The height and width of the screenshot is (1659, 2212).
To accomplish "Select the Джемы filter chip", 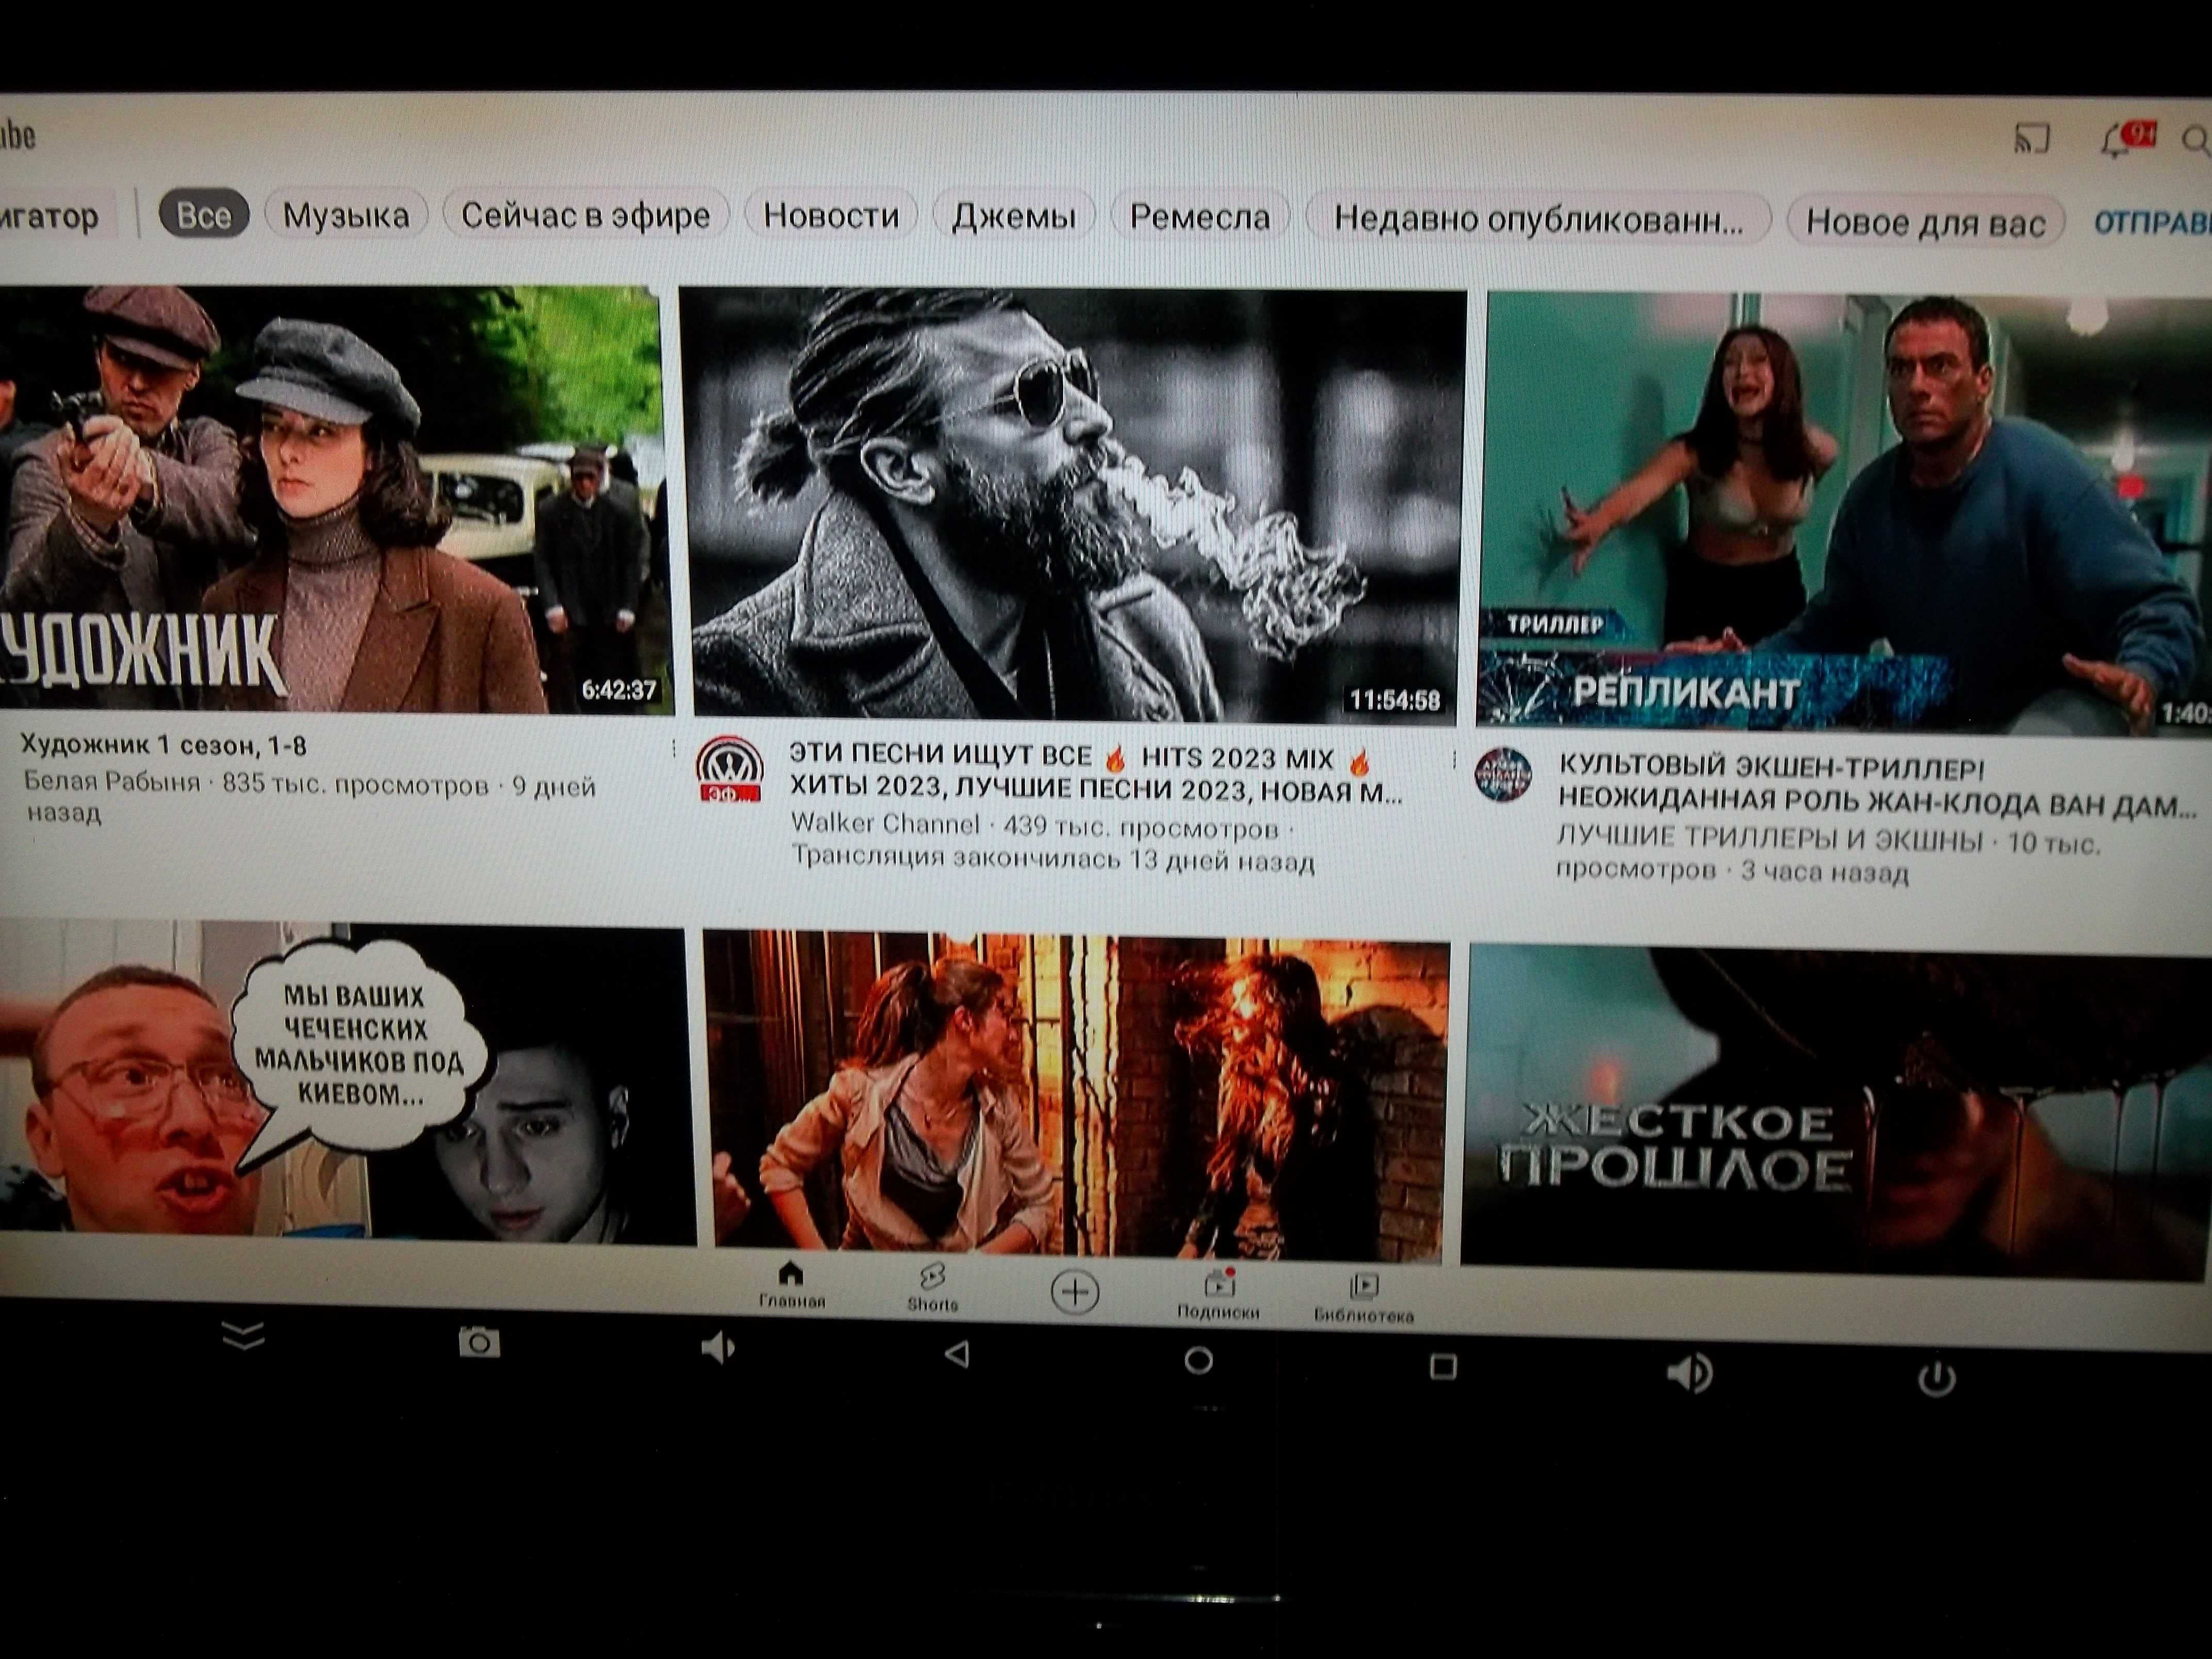I will (1013, 217).
